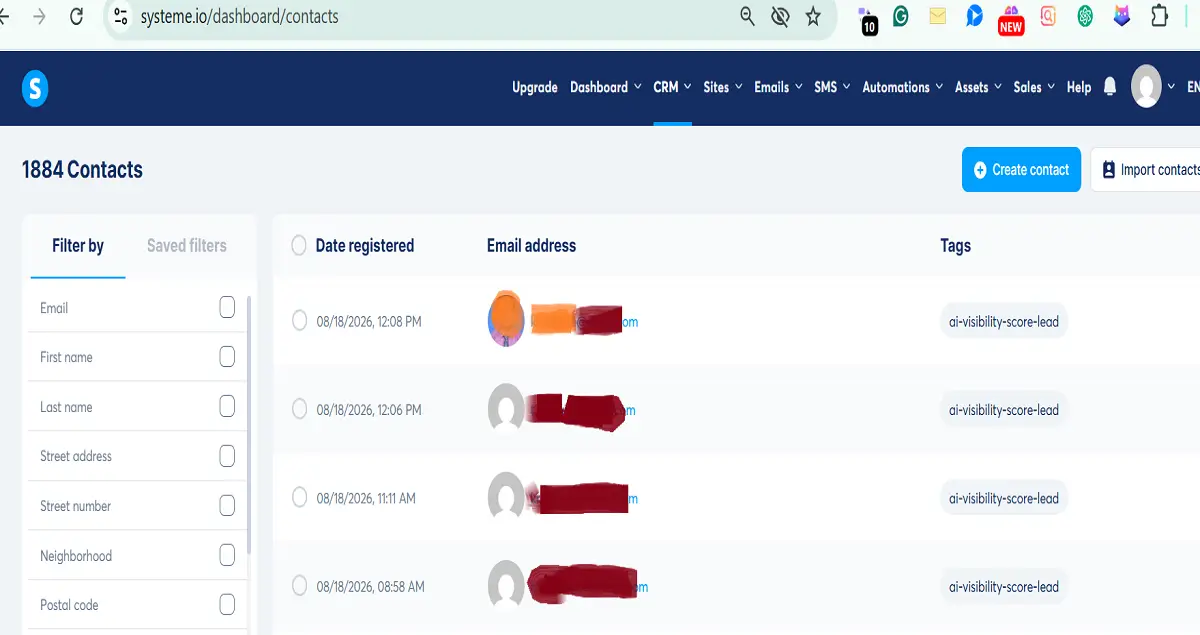Click the filter list vertical scrollbar
This screenshot has width=1200, height=635.
click(x=249, y=425)
